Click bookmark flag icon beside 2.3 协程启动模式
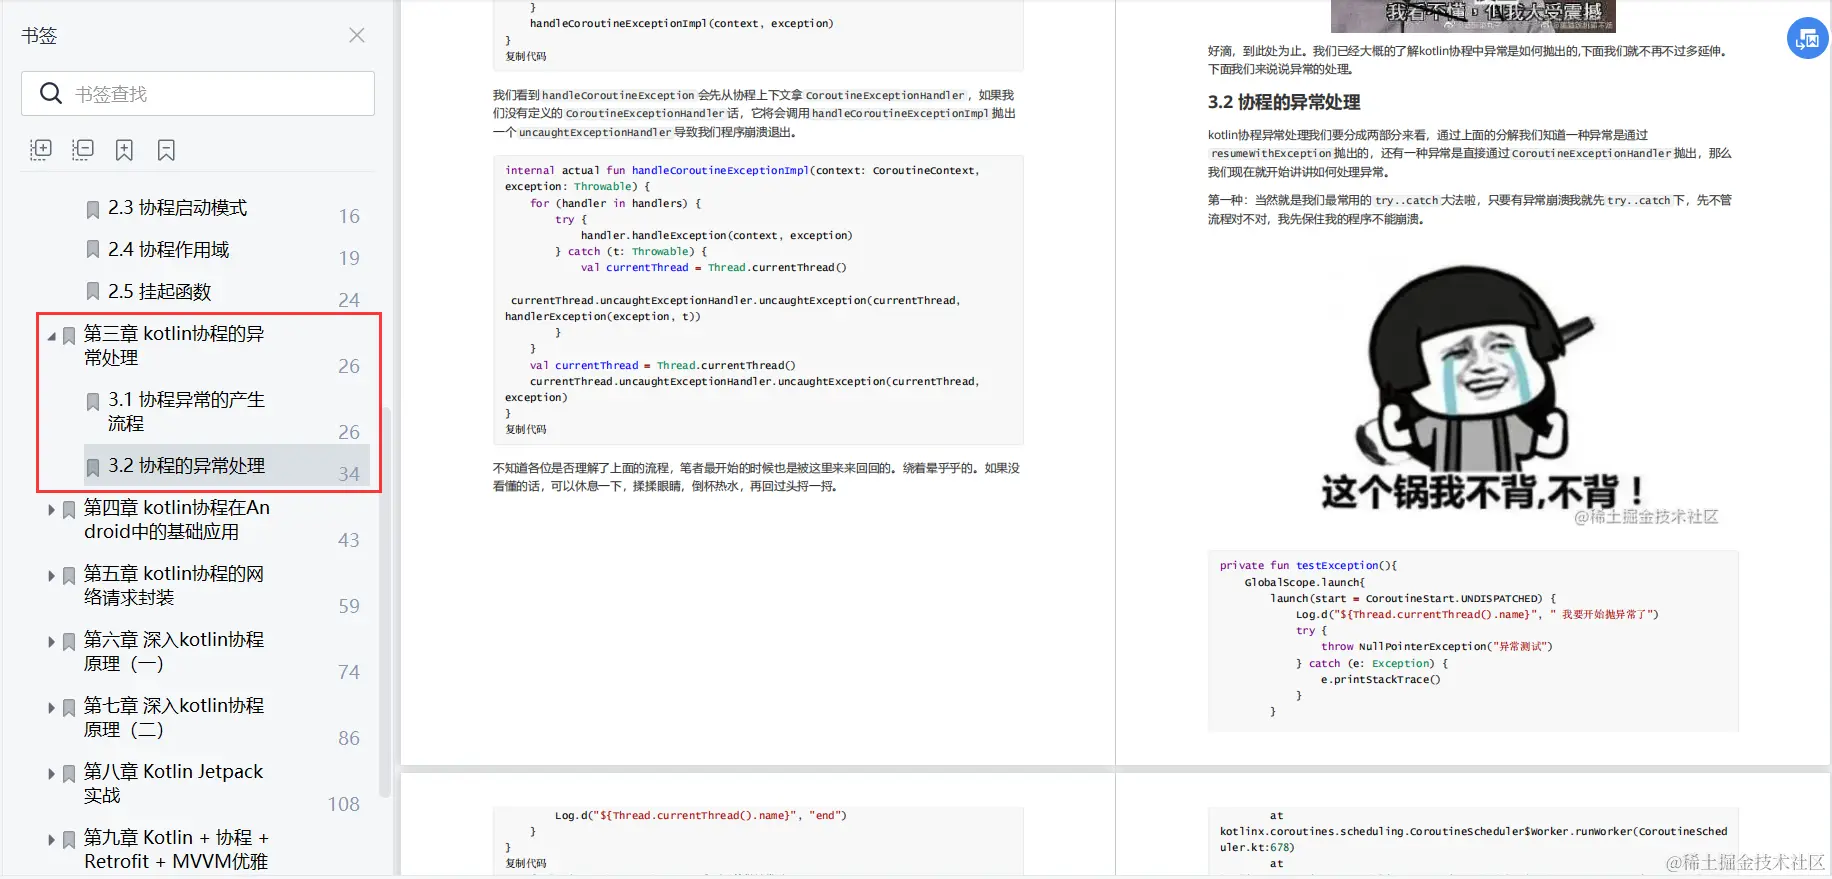This screenshot has width=1832, height=879. click(93, 210)
